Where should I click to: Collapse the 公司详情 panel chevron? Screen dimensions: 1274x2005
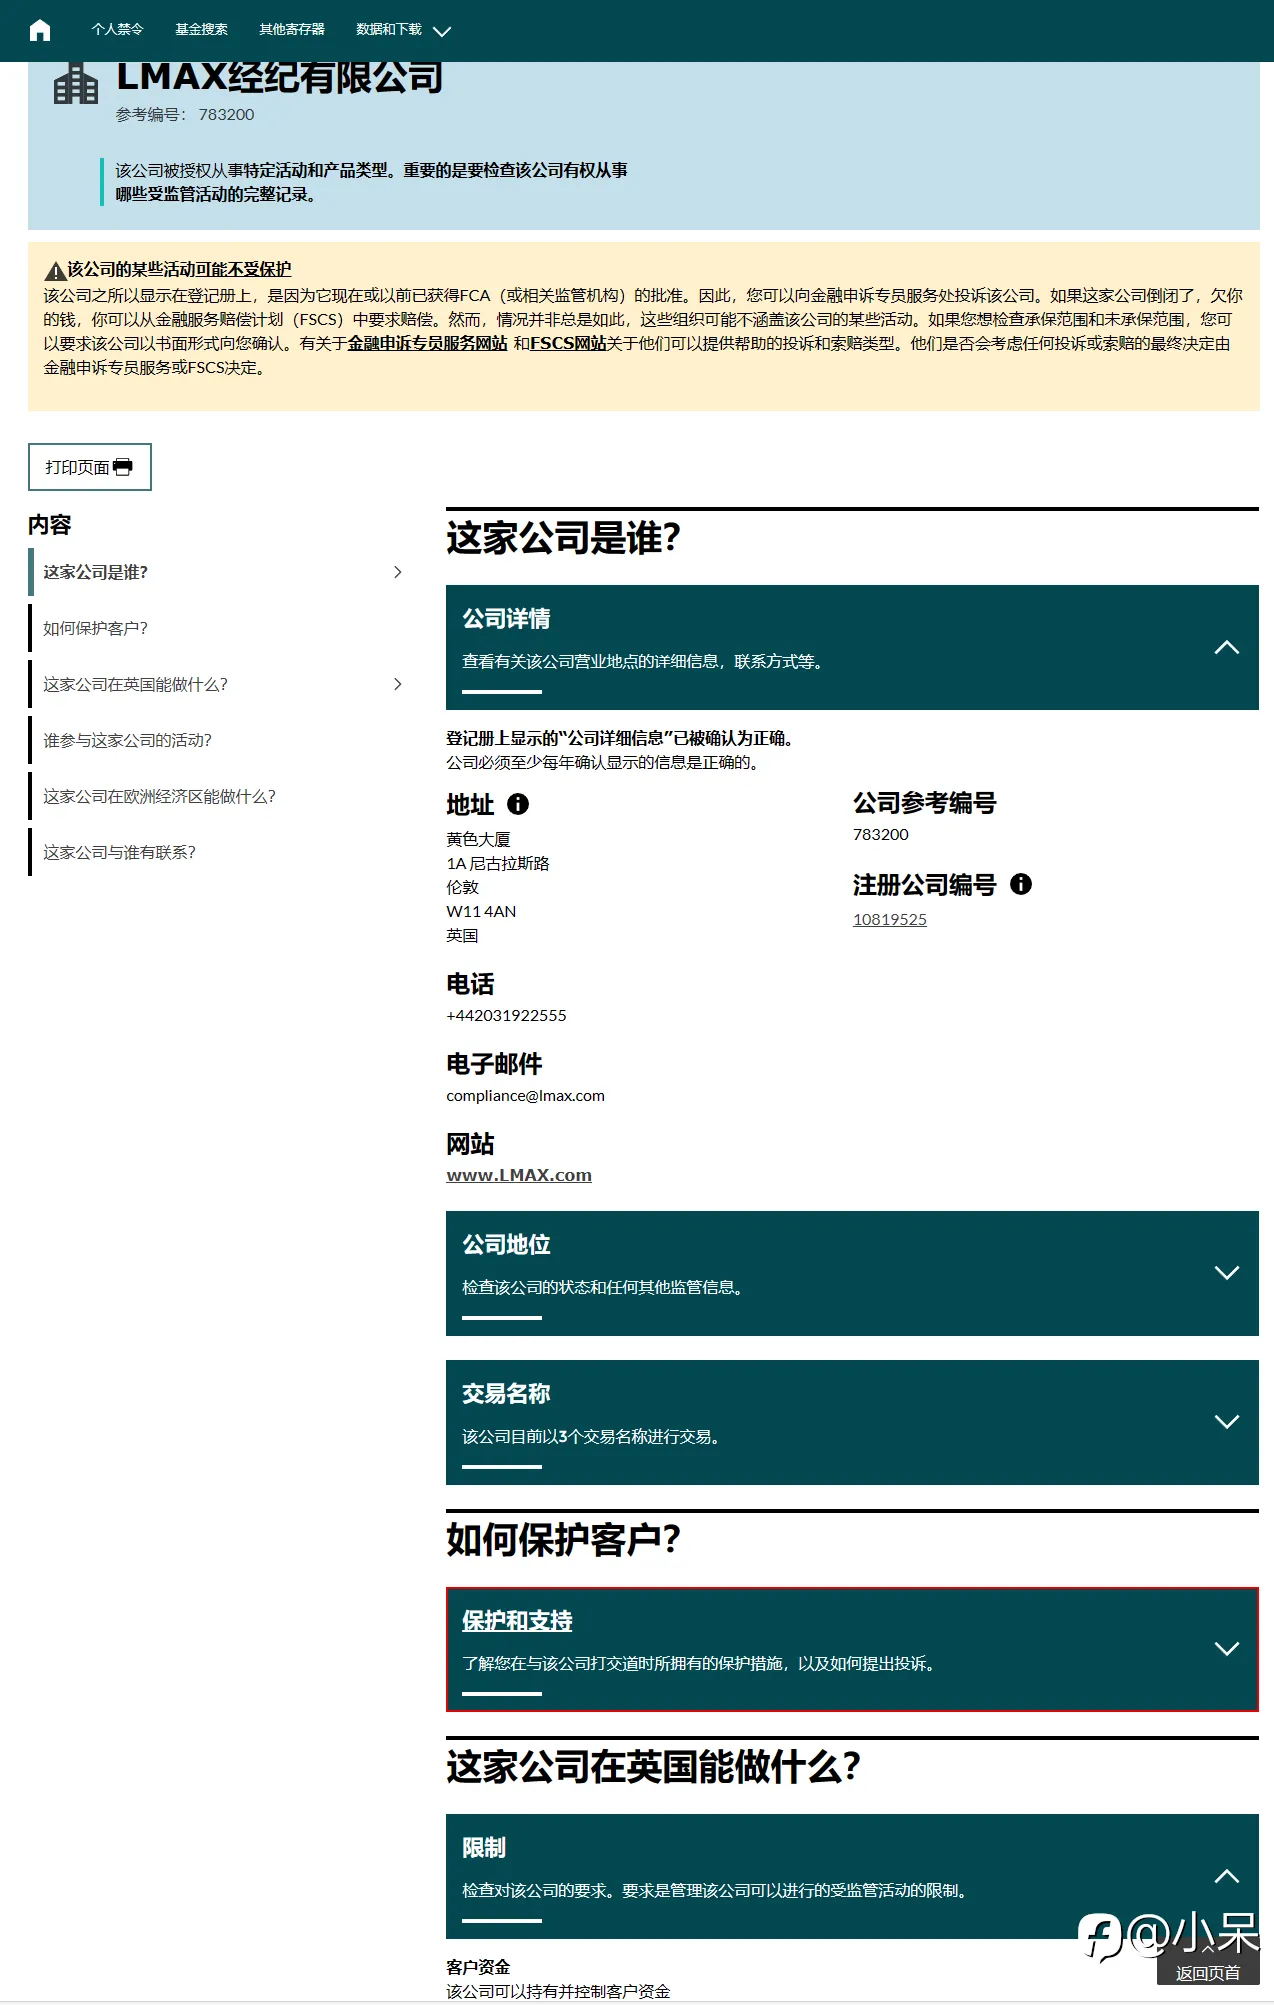[1227, 647]
